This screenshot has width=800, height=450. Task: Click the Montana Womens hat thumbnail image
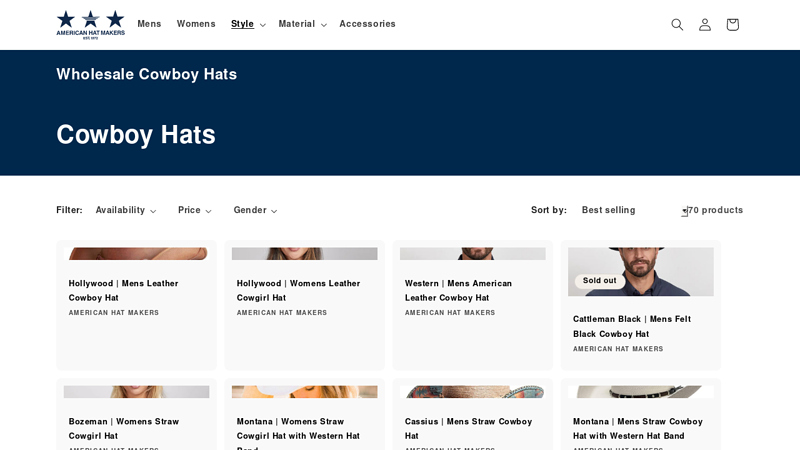[x=305, y=392]
